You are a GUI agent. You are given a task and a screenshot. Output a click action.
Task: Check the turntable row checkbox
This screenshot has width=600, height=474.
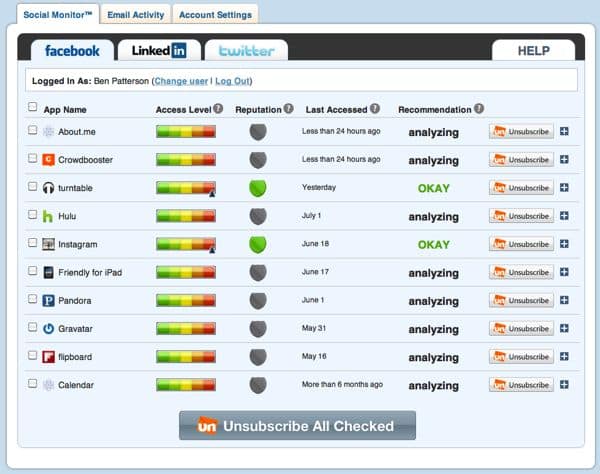coord(33,186)
